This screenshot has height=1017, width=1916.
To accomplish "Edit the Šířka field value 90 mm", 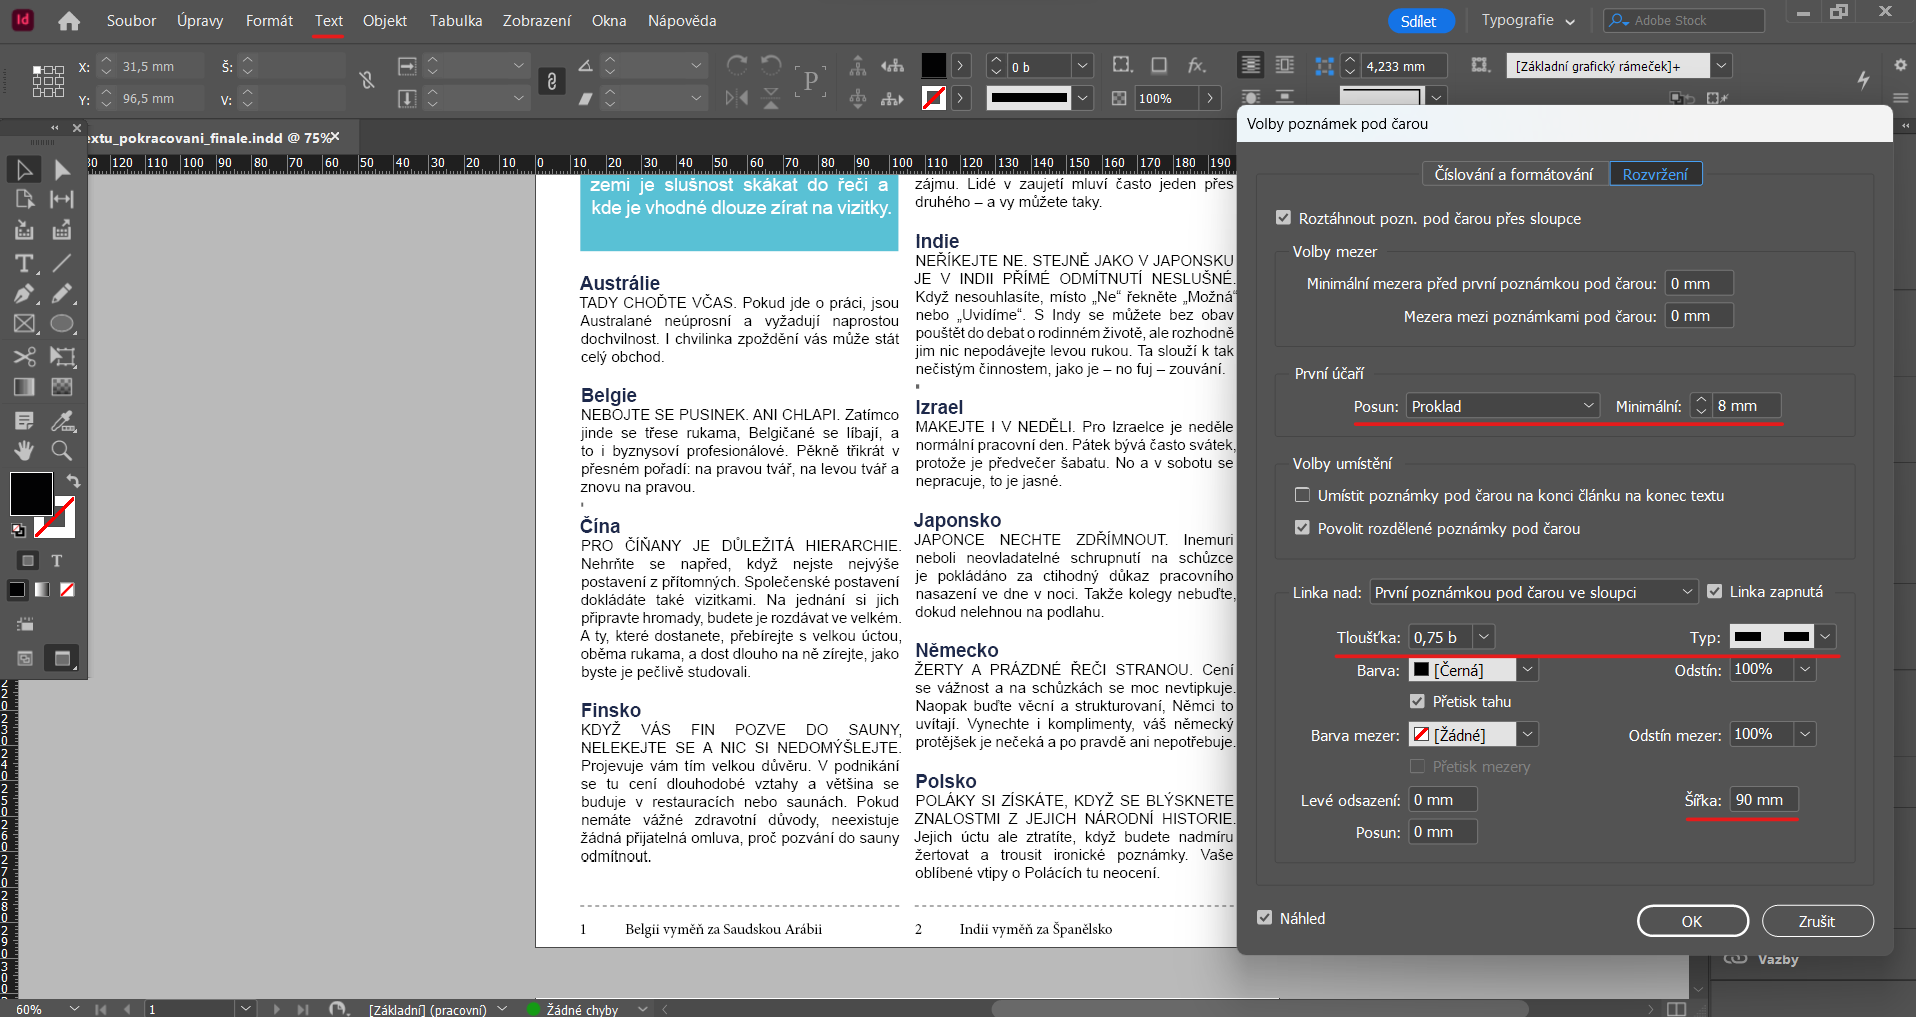I will pos(1762,799).
